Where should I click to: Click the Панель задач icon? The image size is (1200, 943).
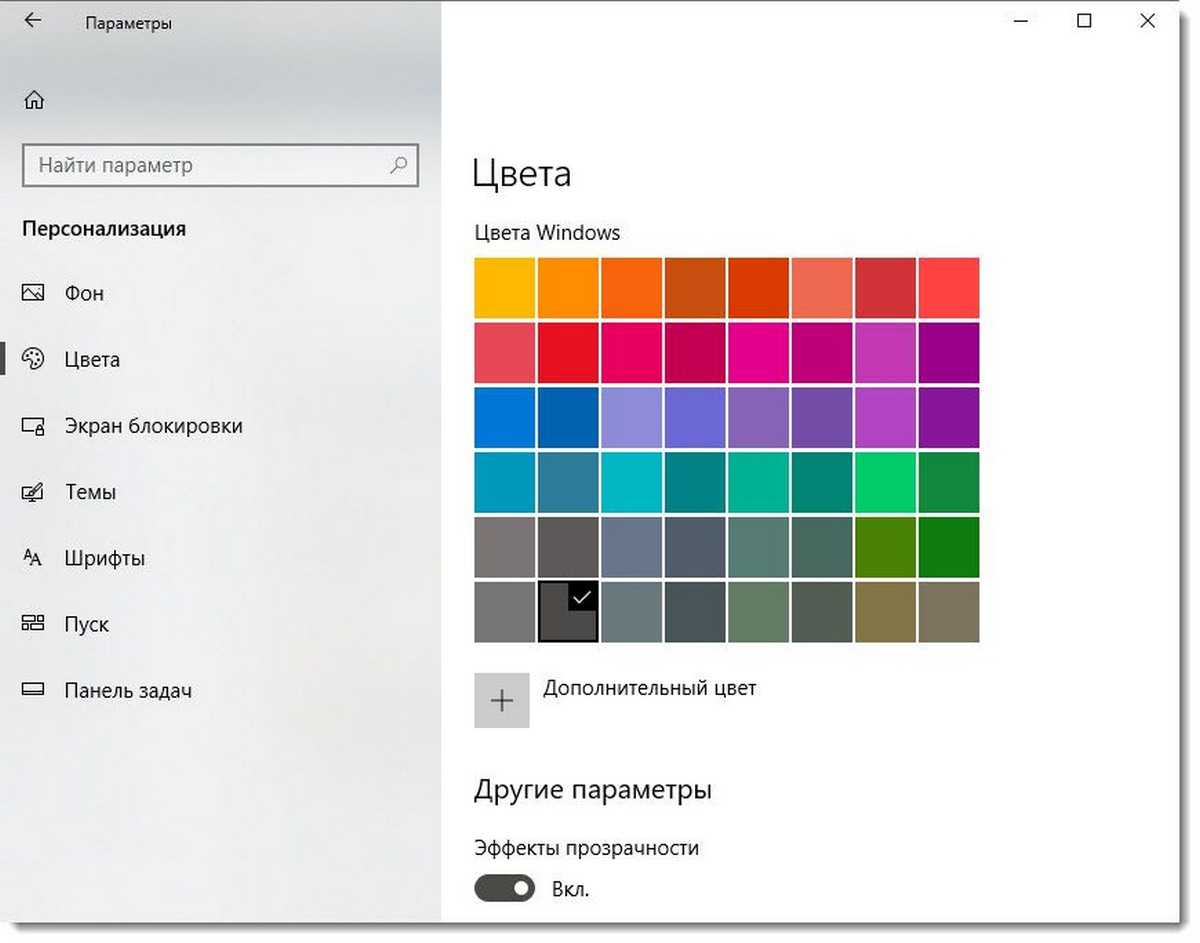pos(33,690)
